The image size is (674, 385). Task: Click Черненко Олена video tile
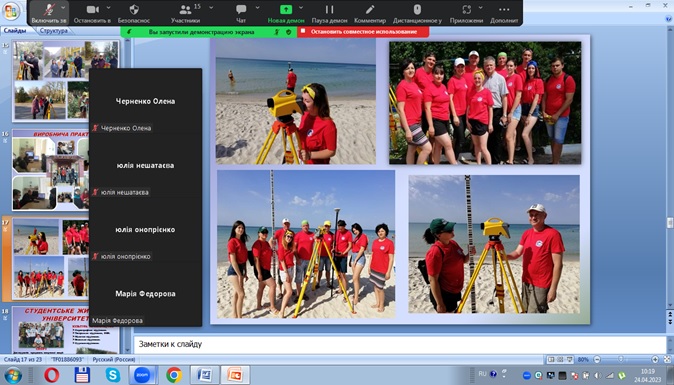[x=145, y=101]
